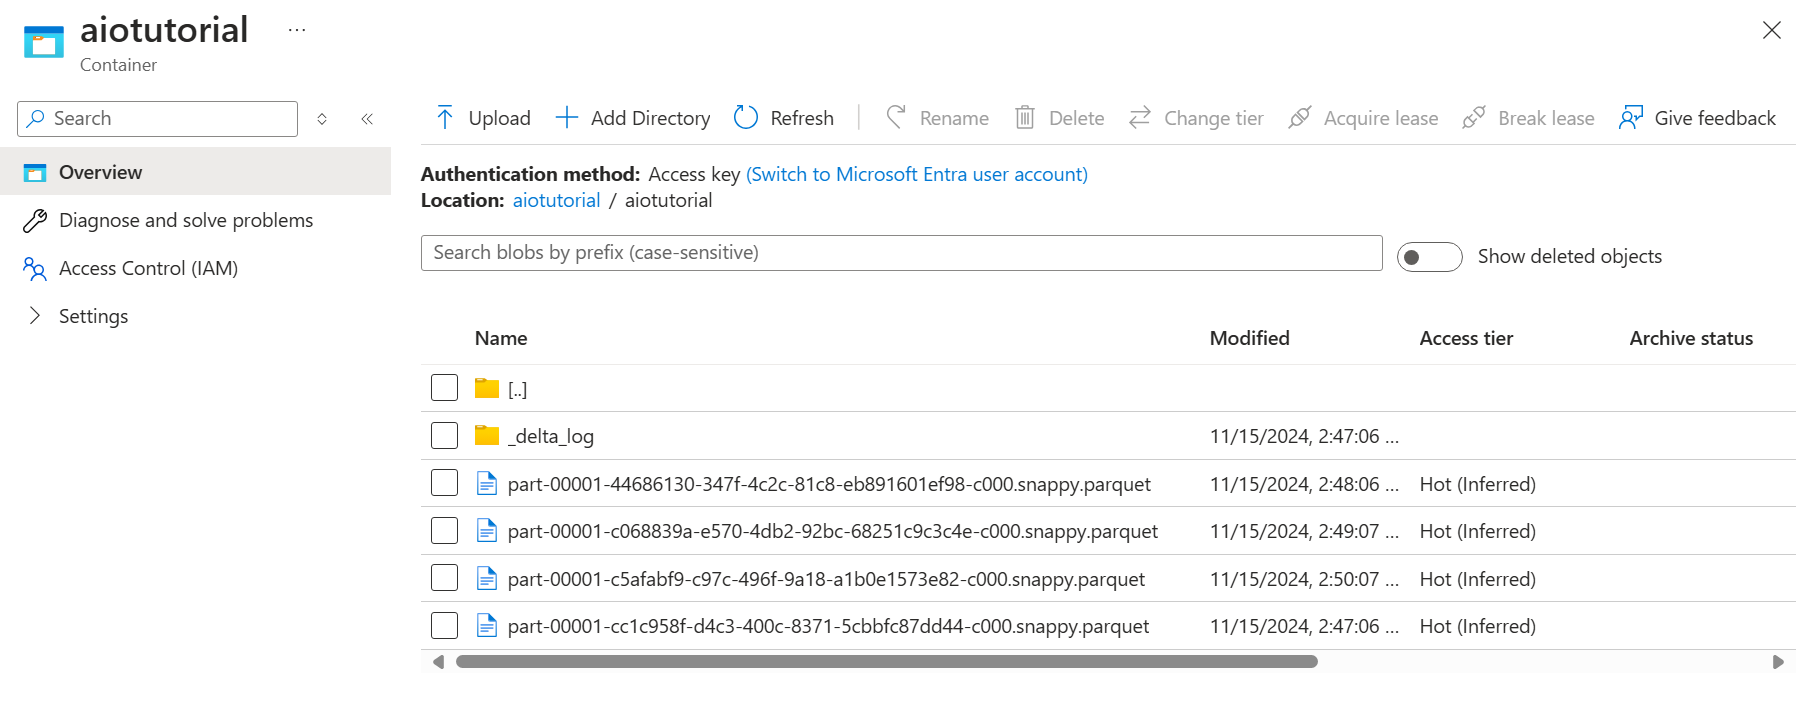Click the Diagnose and solve problems wrench icon
The width and height of the screenshot is (1816, 705).
coord(35,221)
